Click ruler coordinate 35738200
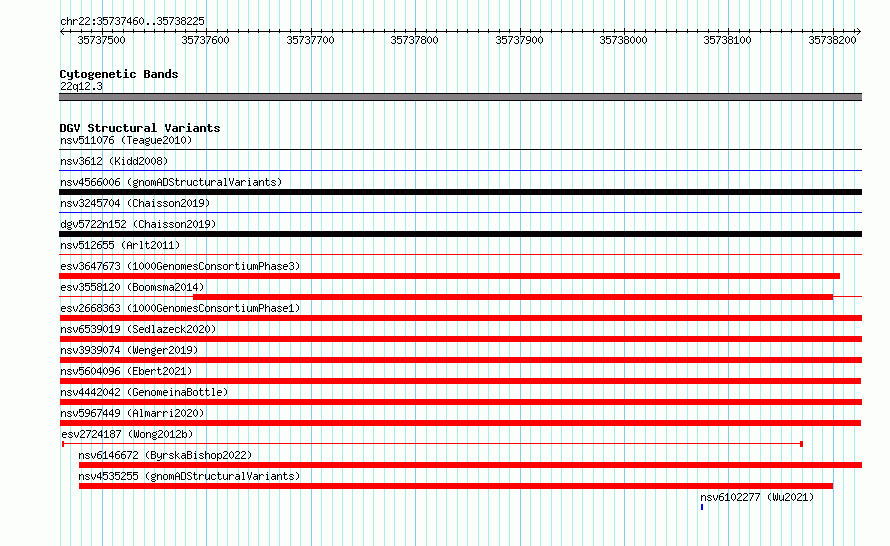The height and width of the screenshot is (546, 890). [x=832, y=40]
